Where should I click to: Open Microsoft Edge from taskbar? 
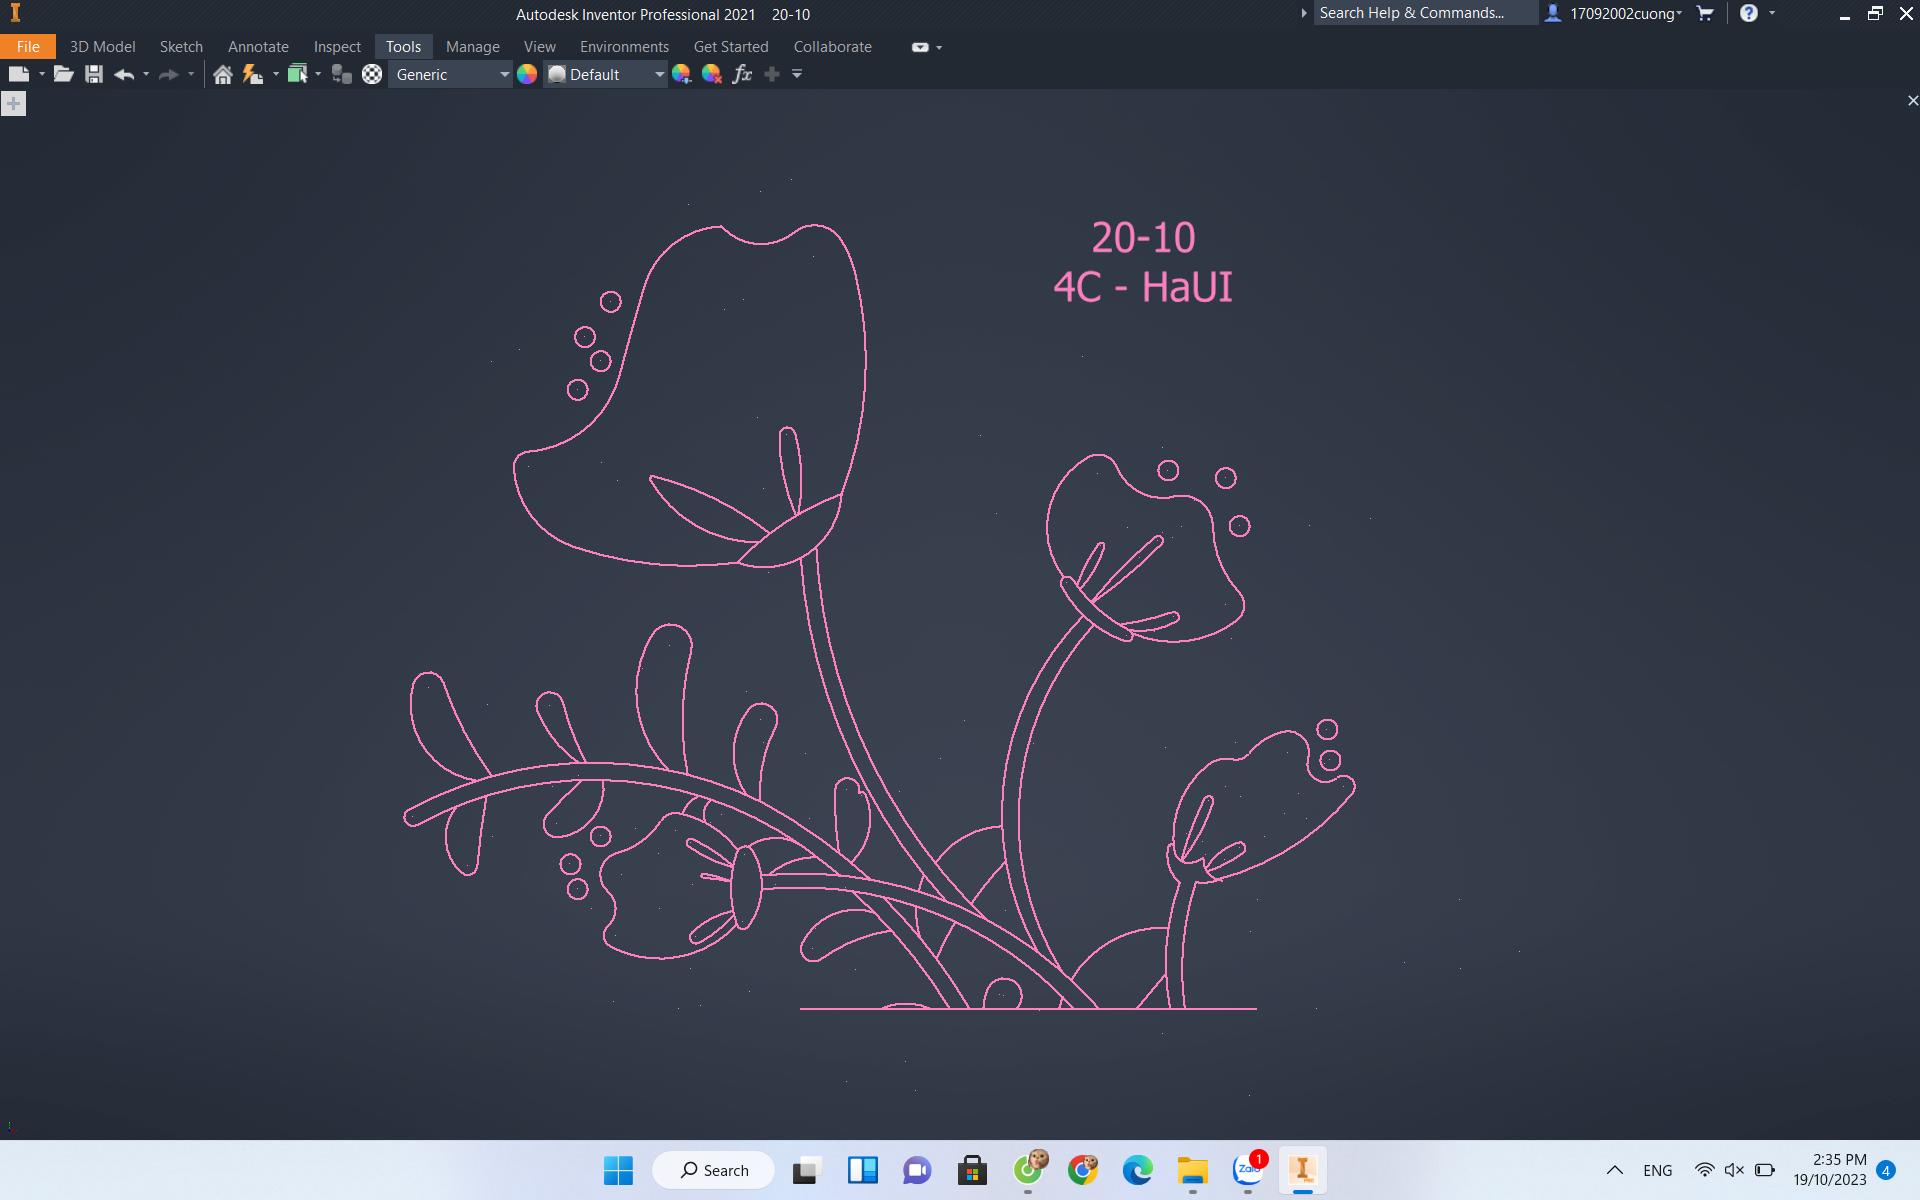tap(1137, 1170)
